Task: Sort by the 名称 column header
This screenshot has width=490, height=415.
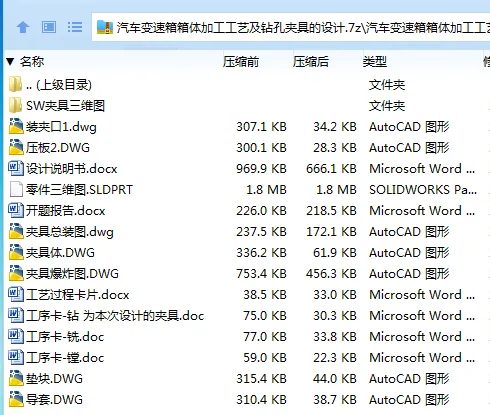Action: [32, 62]
